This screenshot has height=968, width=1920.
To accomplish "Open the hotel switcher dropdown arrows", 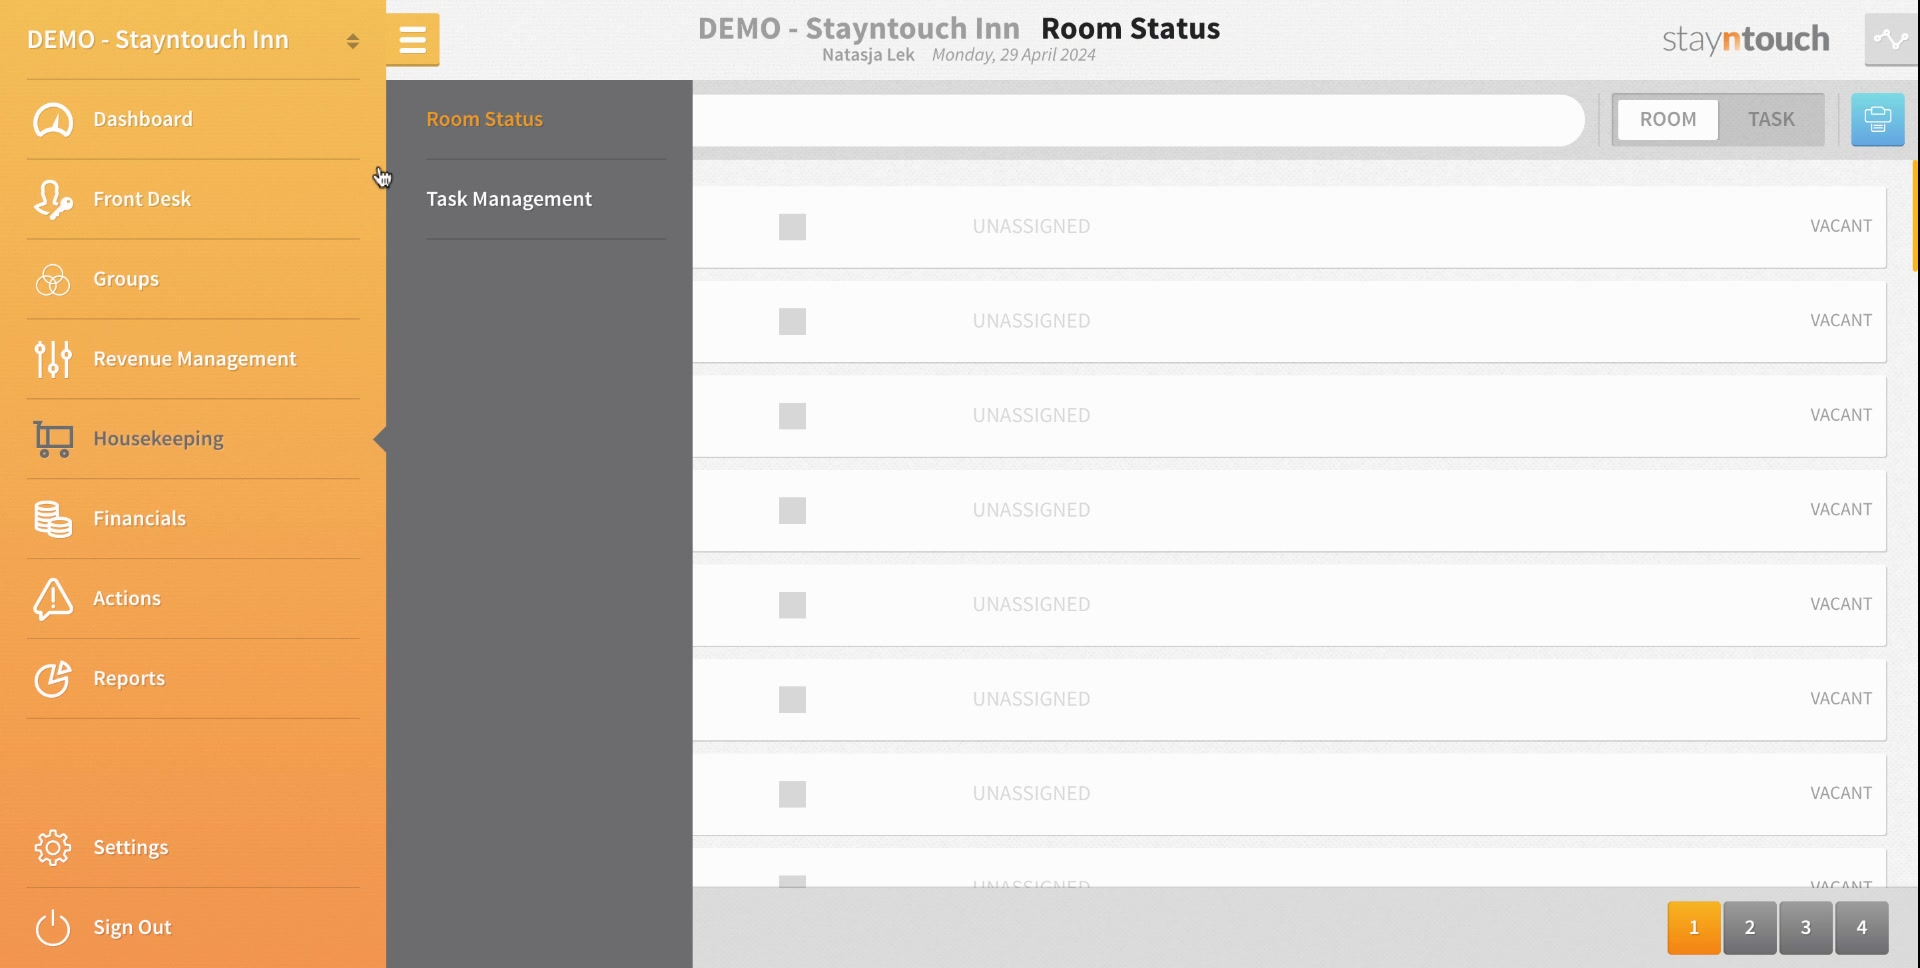I will [x=352, y=41].
